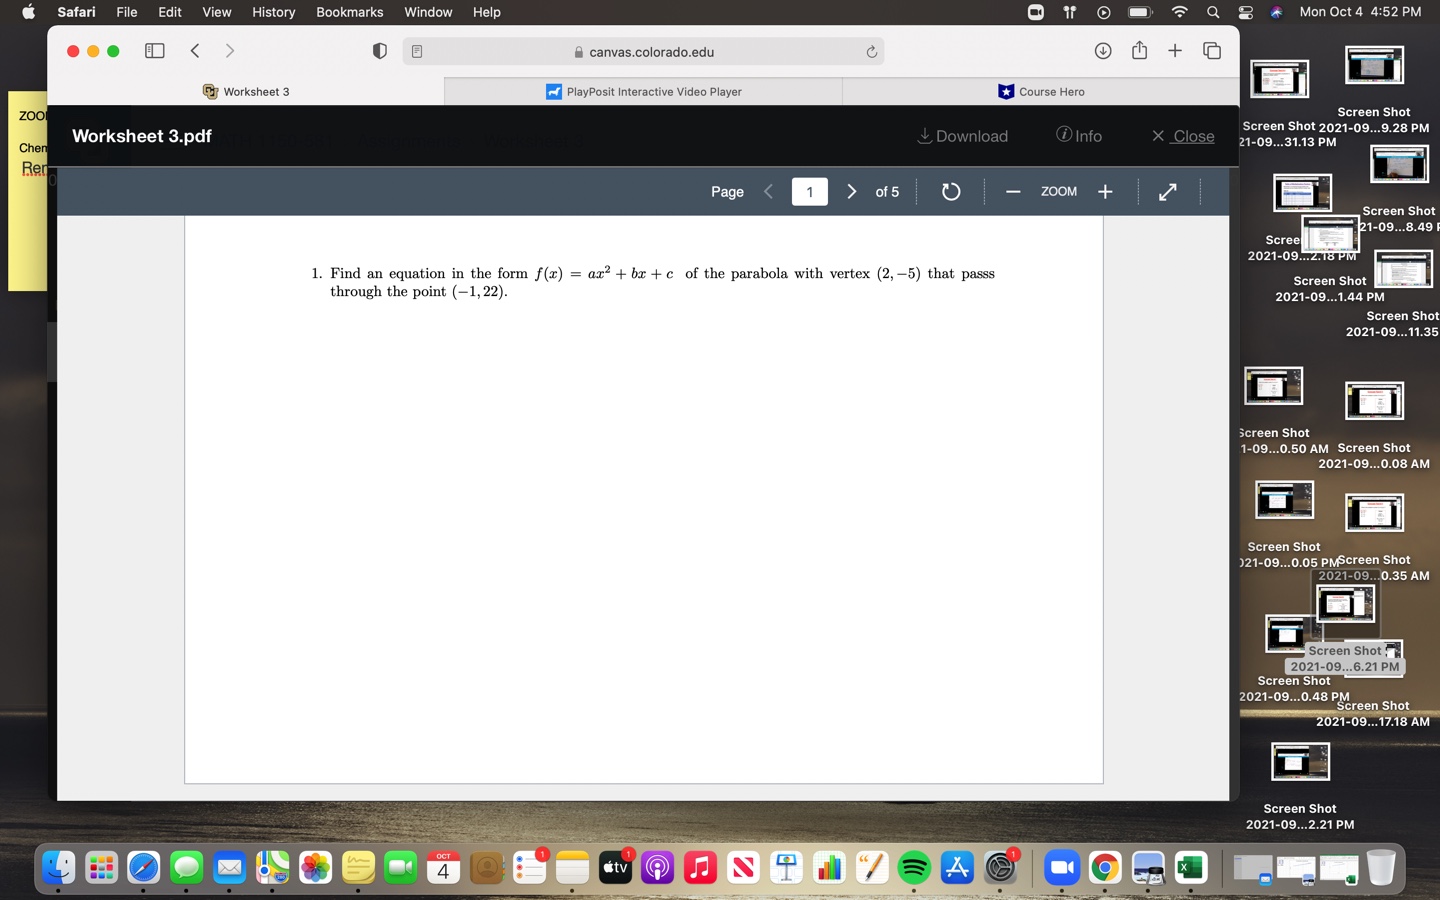Download the Worksheet 3.pdf file

click(962, 136)
